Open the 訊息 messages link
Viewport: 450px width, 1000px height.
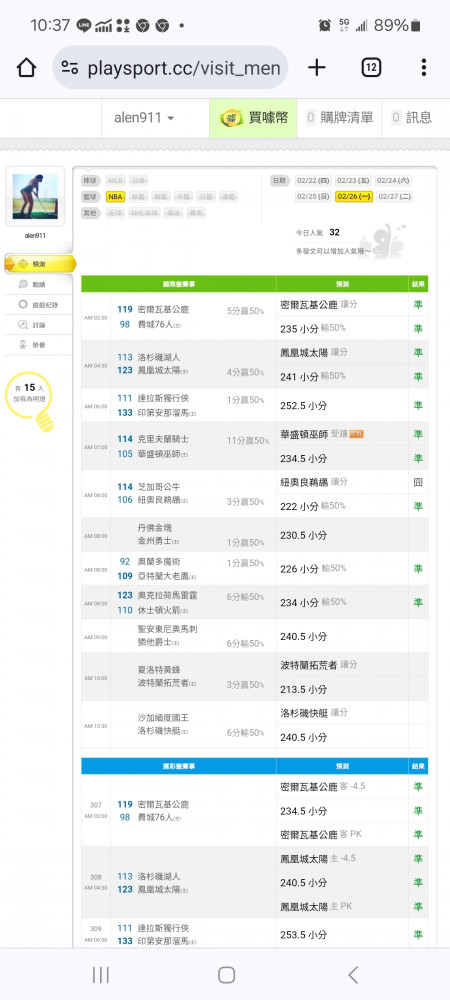[x=412, y=118]
